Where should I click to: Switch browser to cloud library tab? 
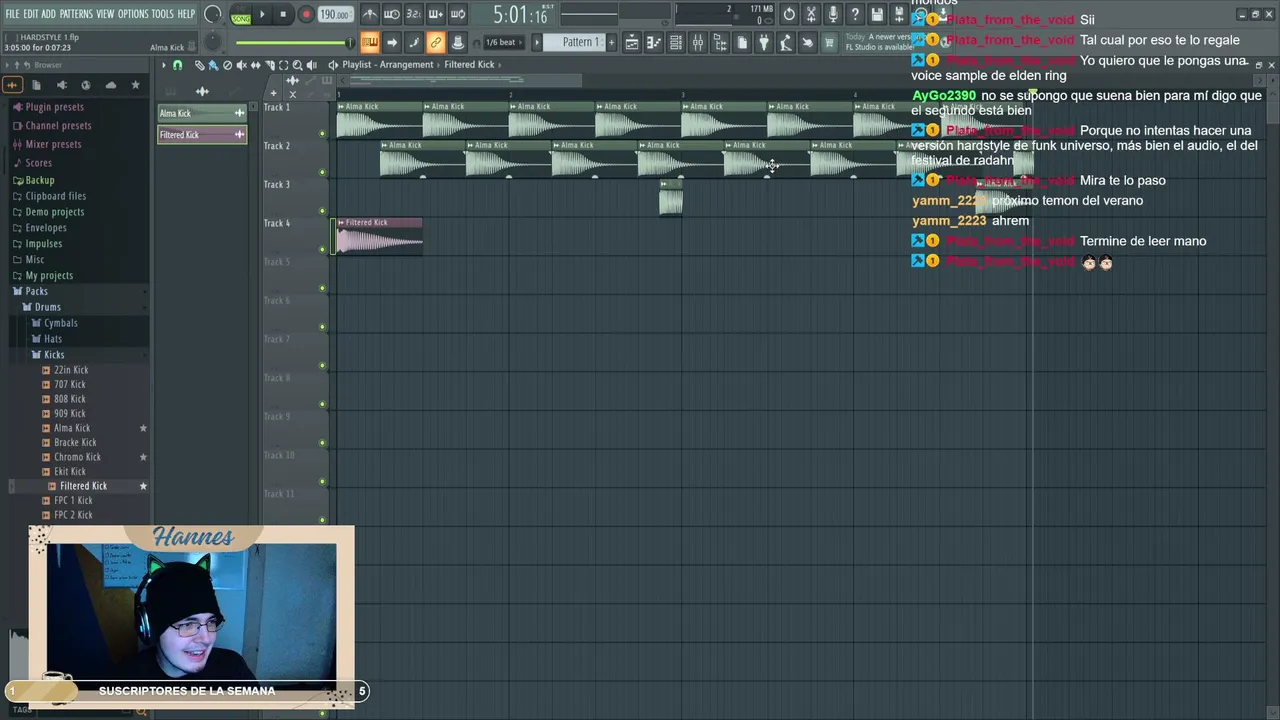click(110, 85)
